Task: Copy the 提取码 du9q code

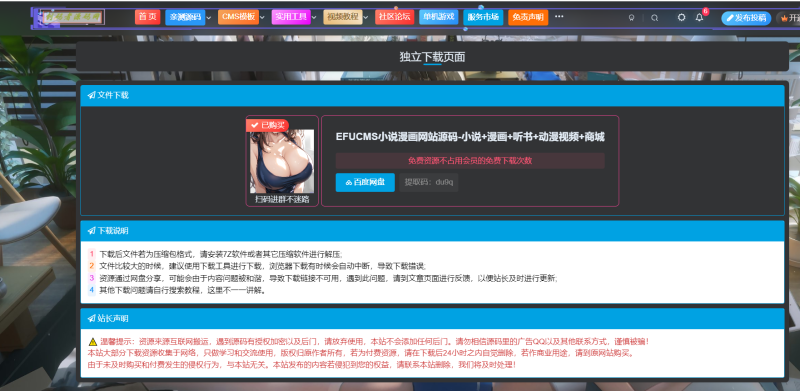Action: tap(429, 182)
